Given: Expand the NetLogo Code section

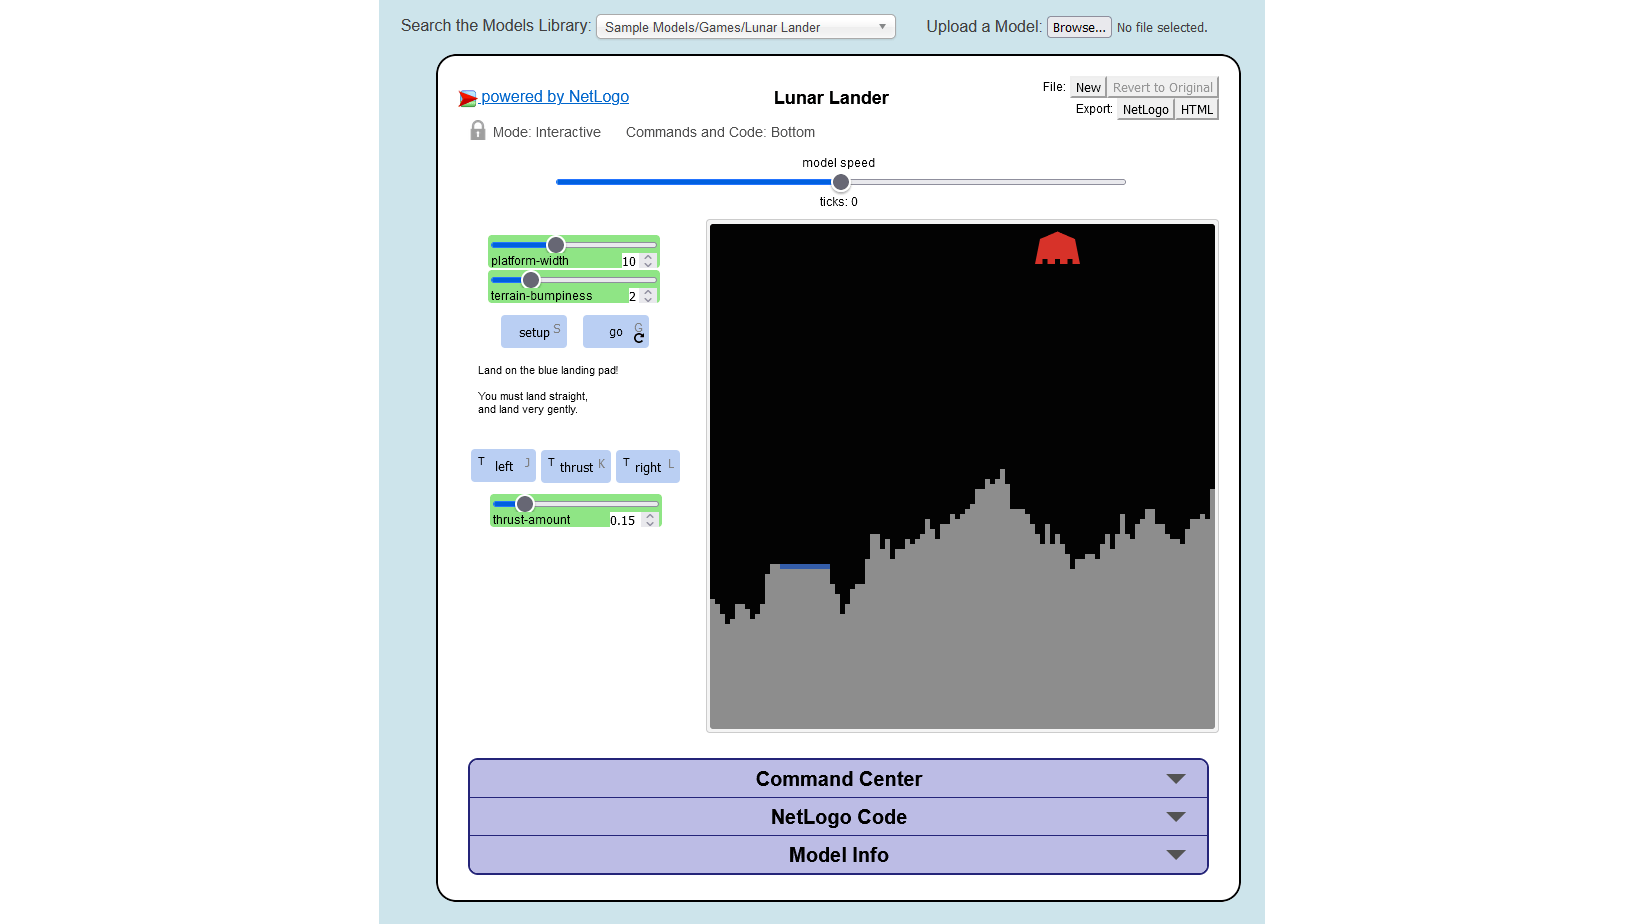Looking at the screenshot, I should pos(838,817).
